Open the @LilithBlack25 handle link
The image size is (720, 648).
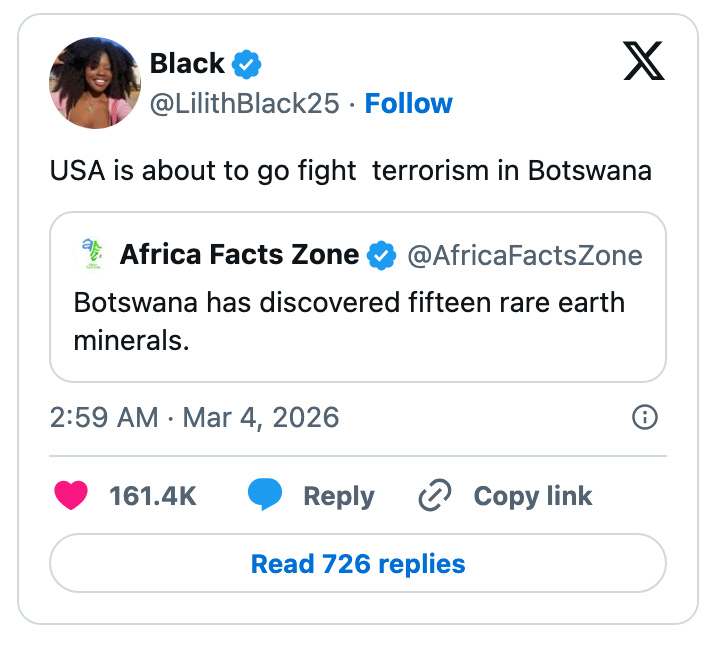click(245, 104)
